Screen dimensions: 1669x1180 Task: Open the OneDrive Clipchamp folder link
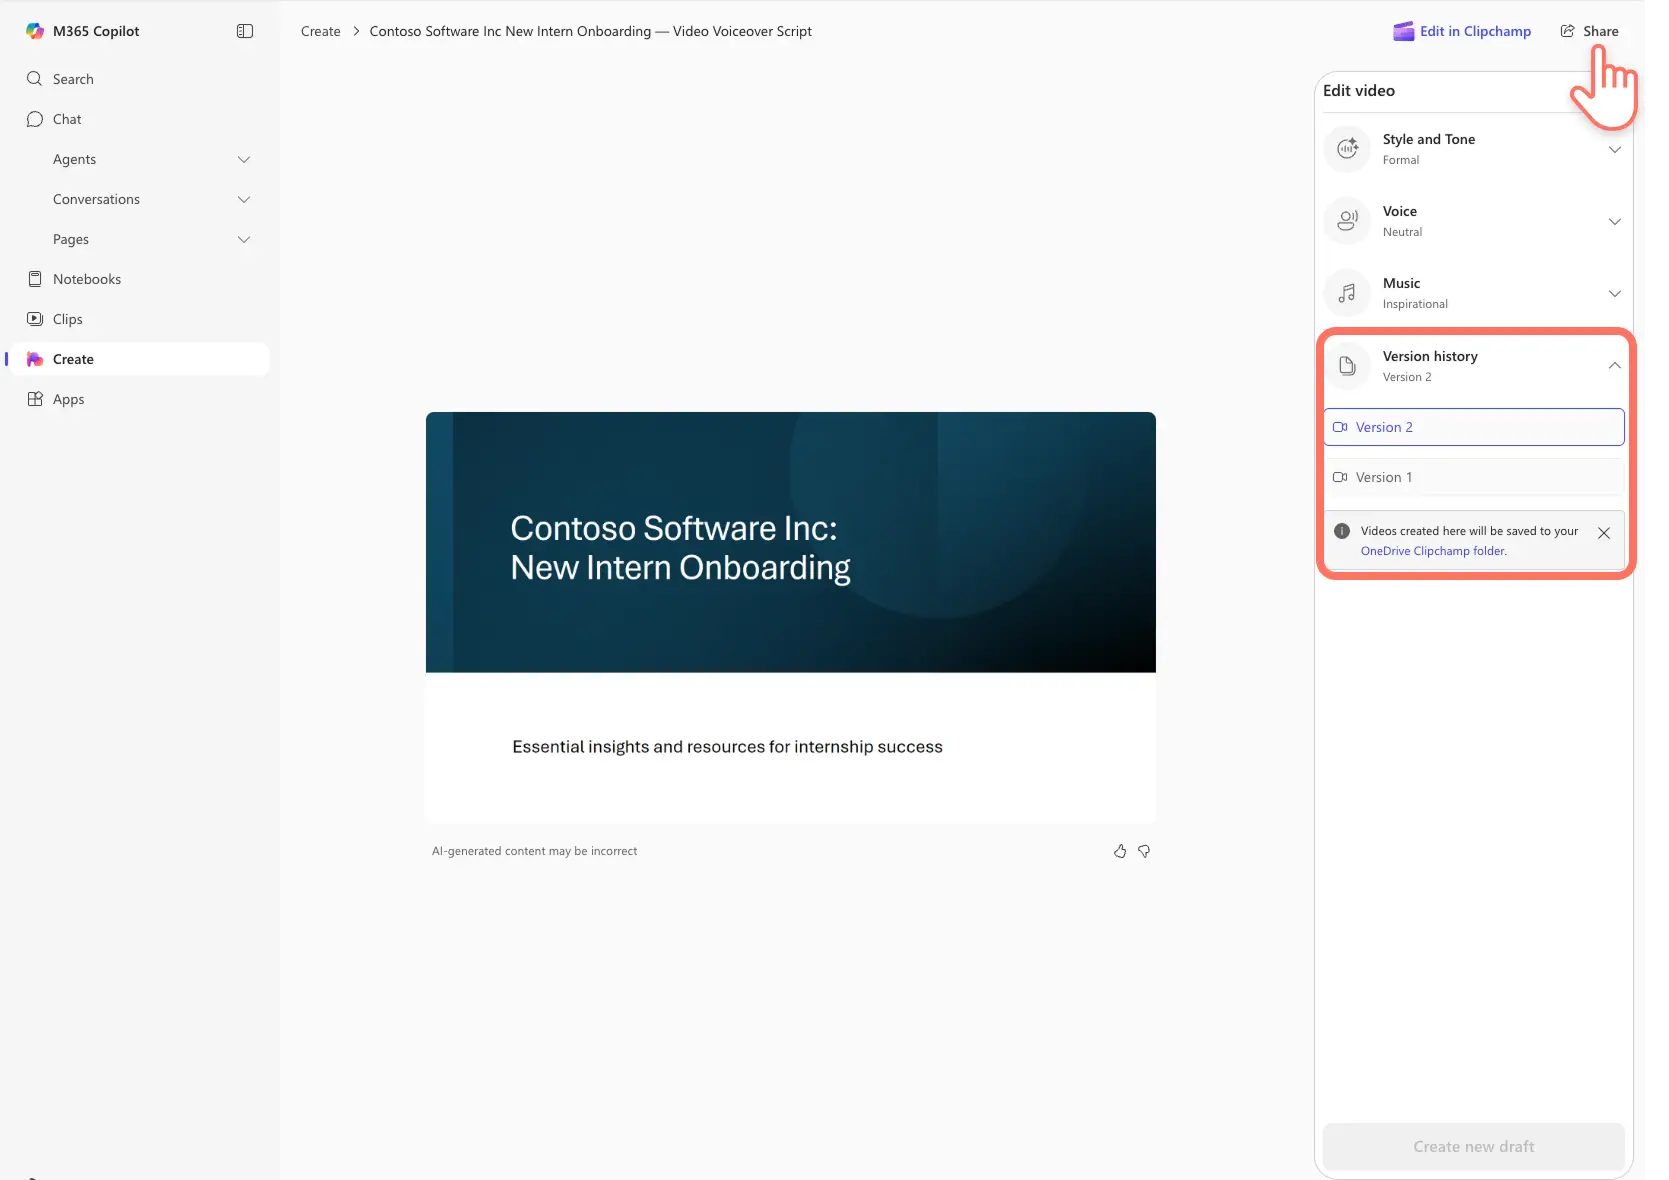coord(1433,551)
